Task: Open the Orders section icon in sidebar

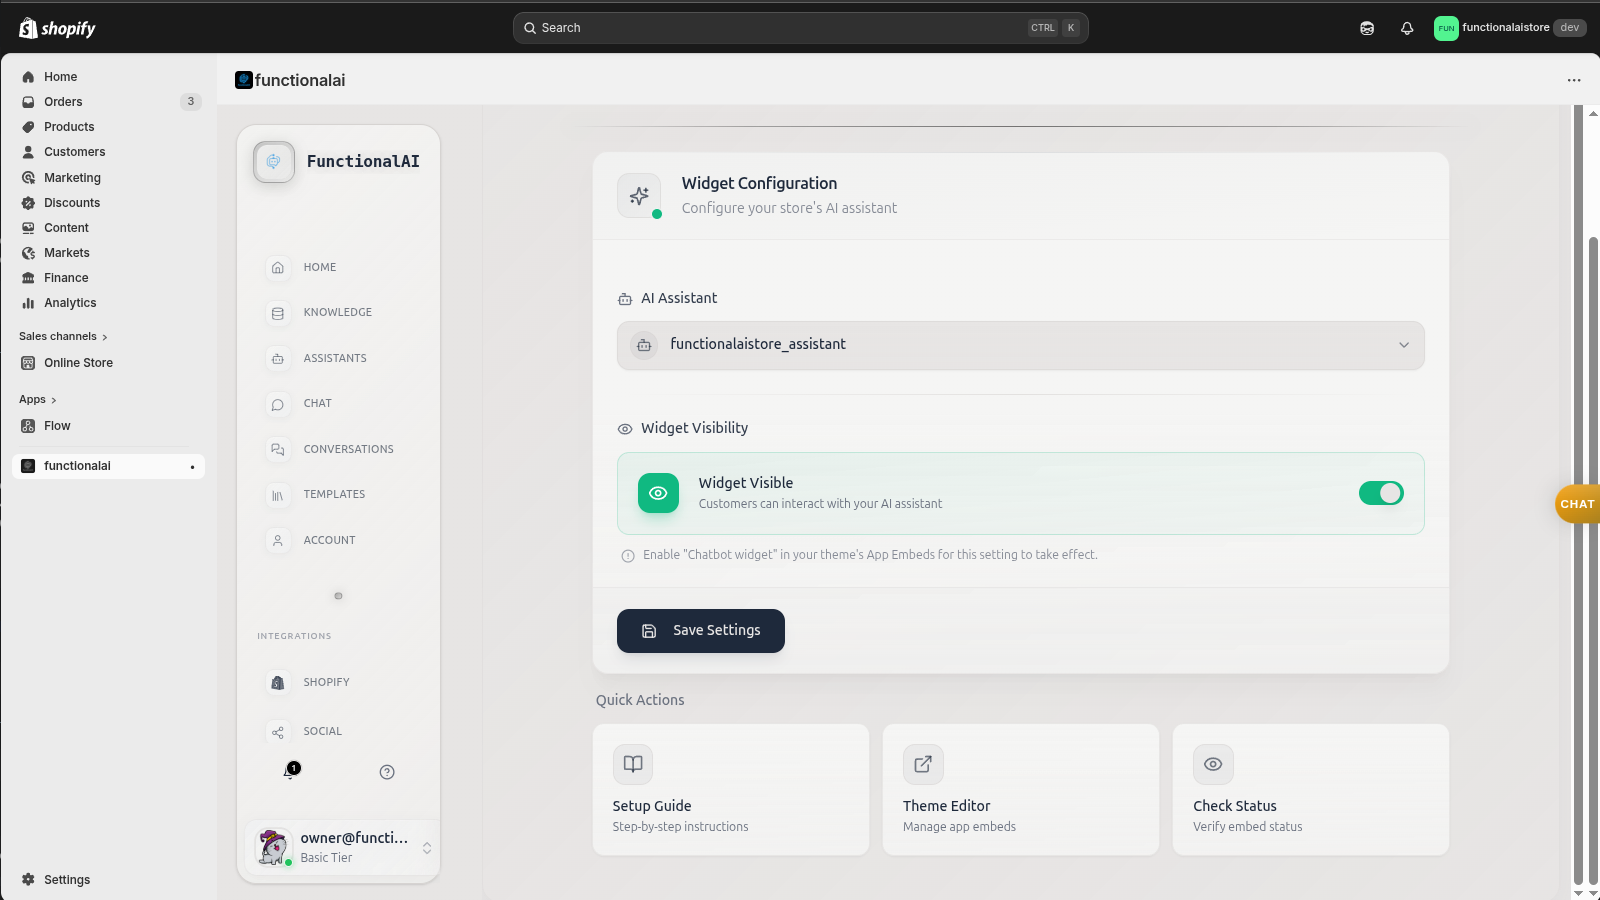Action: [x=28, y=101]
